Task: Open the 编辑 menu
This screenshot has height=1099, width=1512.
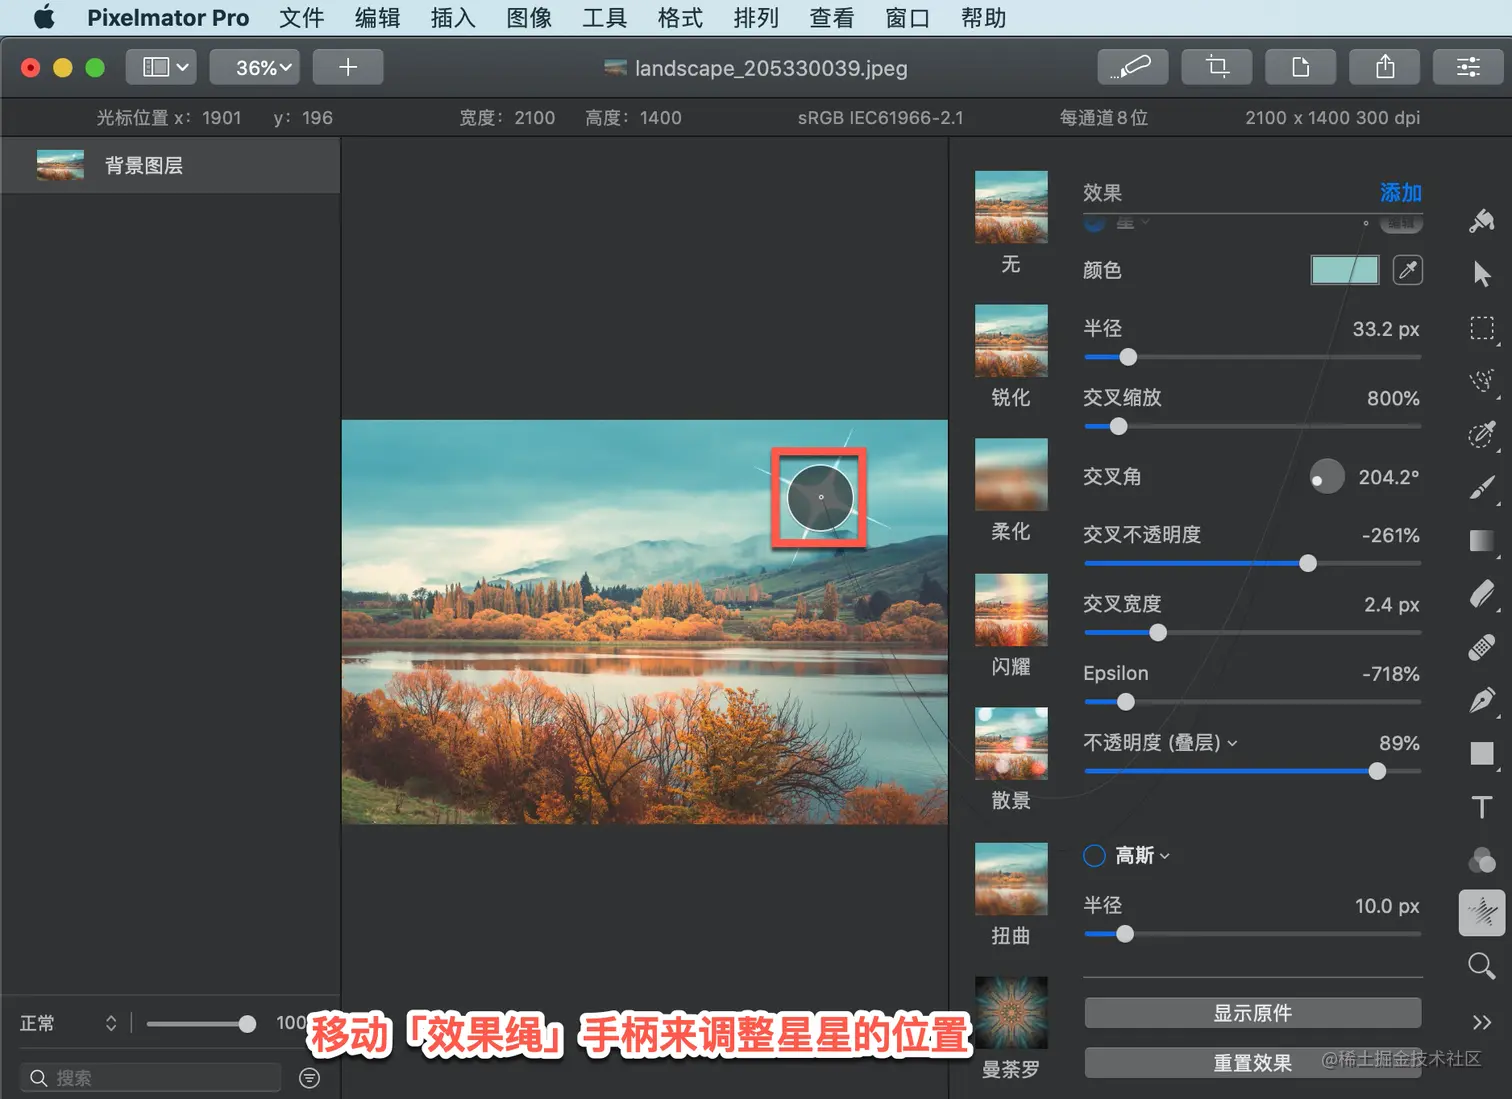Action: click(378, 18)
